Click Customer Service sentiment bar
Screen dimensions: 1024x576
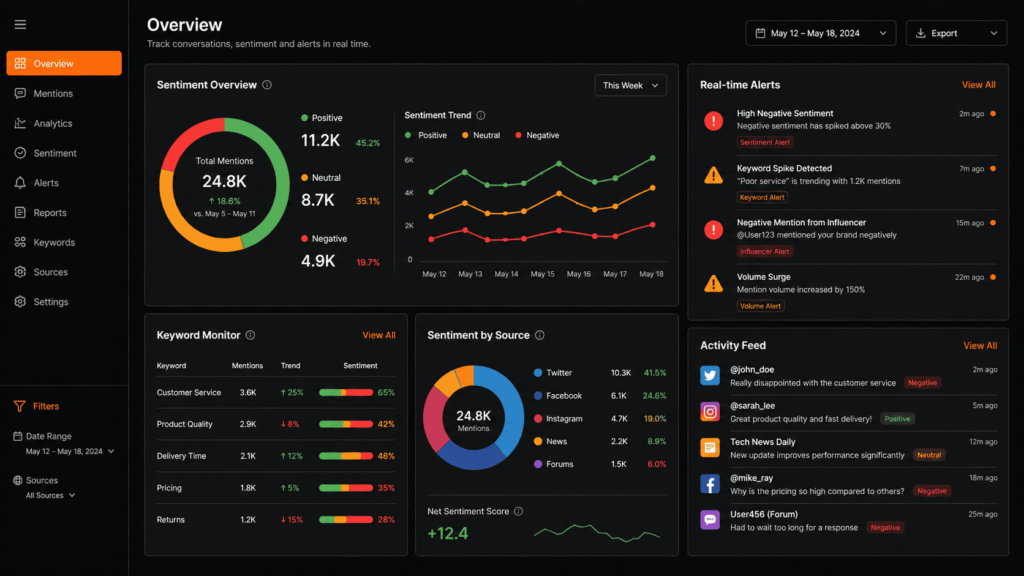click(345, 392)
